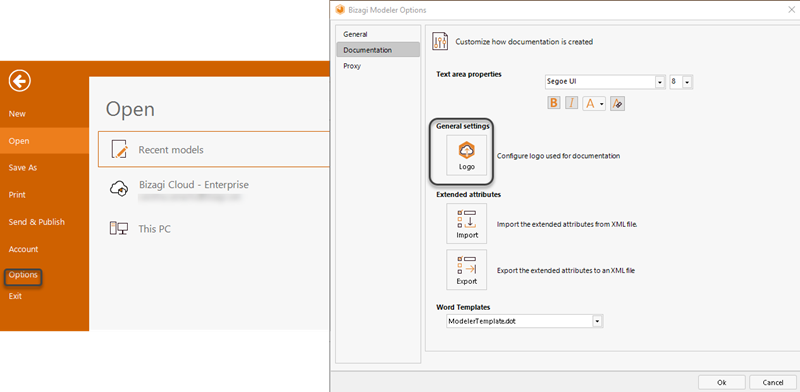
Task: Confirm with the Ok button
Action: click(721, 382)
